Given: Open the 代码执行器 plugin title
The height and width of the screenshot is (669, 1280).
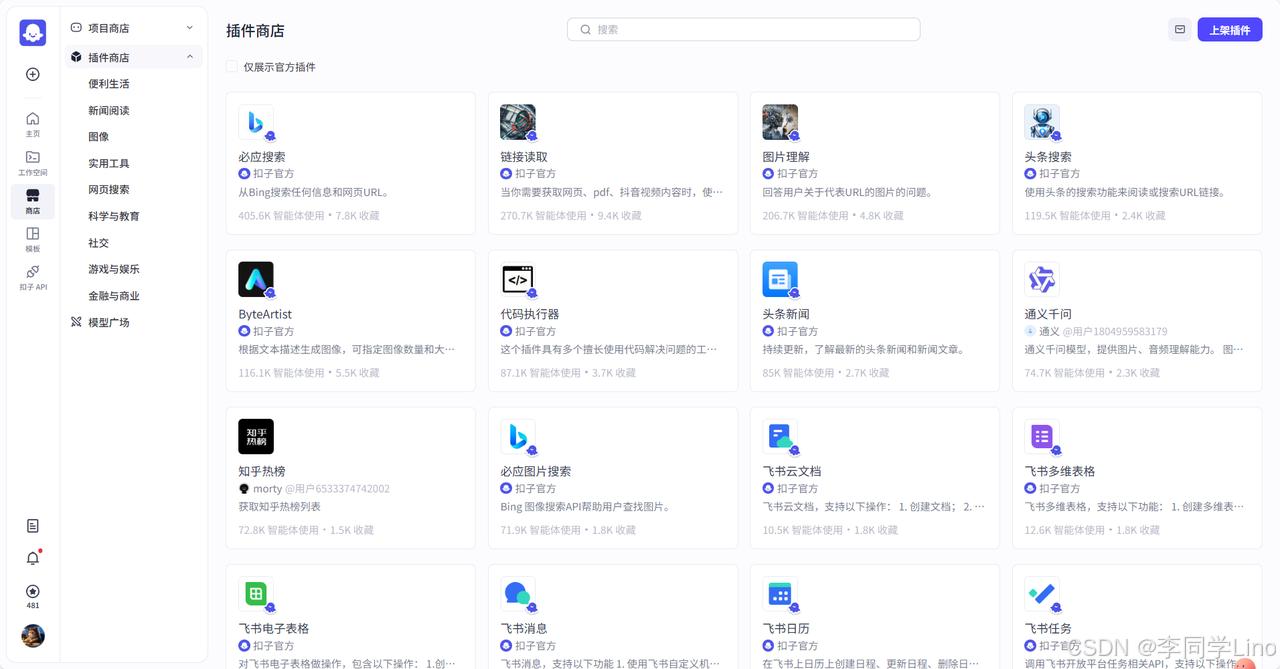Looking at the screenshot, I should tap(530, 314).
